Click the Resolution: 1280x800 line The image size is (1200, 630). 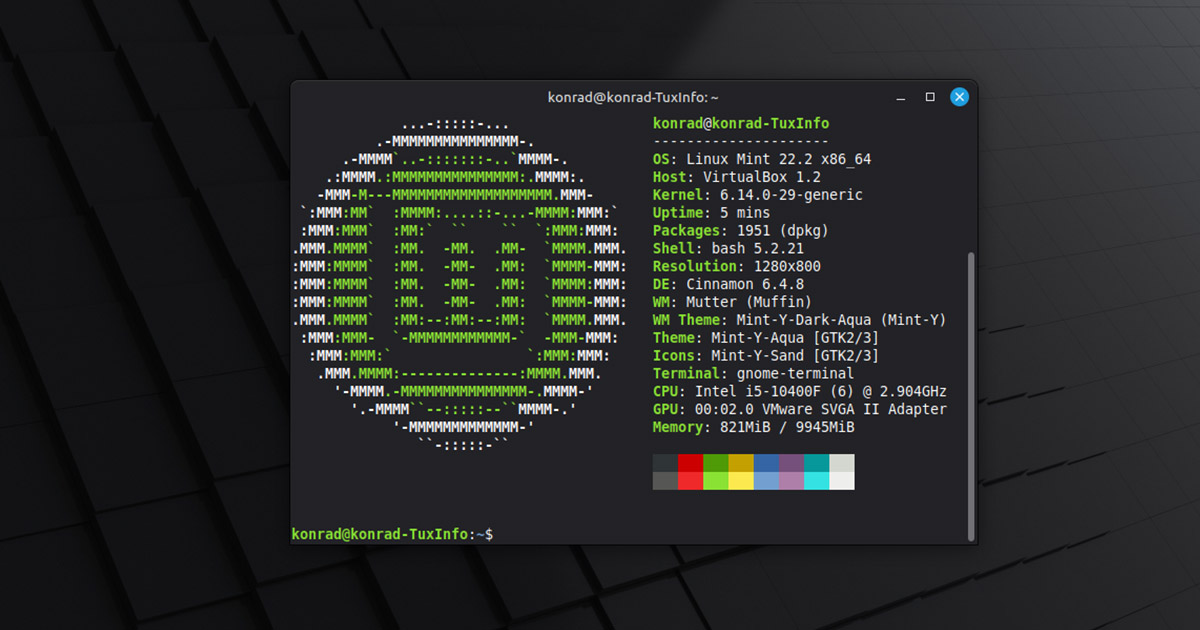coord(737,266)
